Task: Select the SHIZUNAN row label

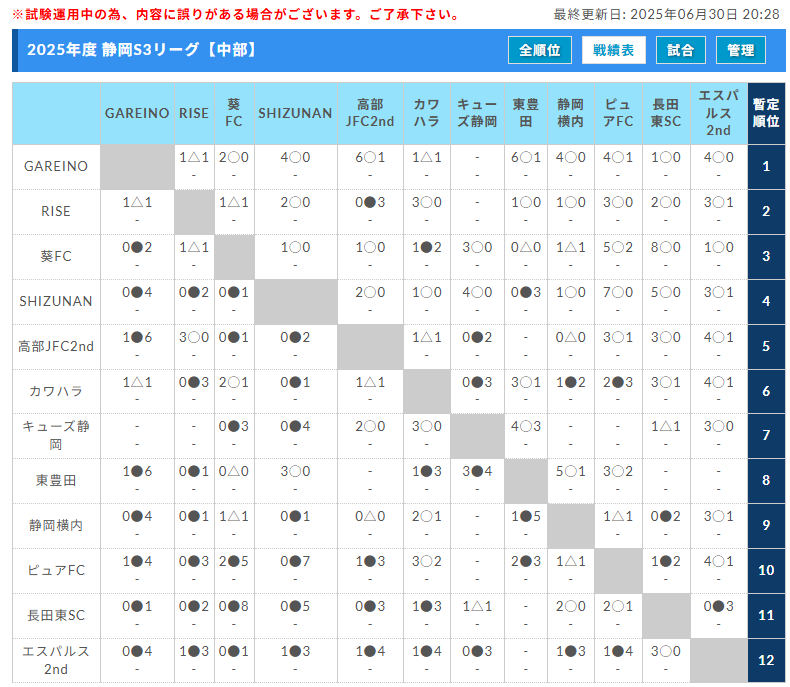Action: click(x=56, y=301)
